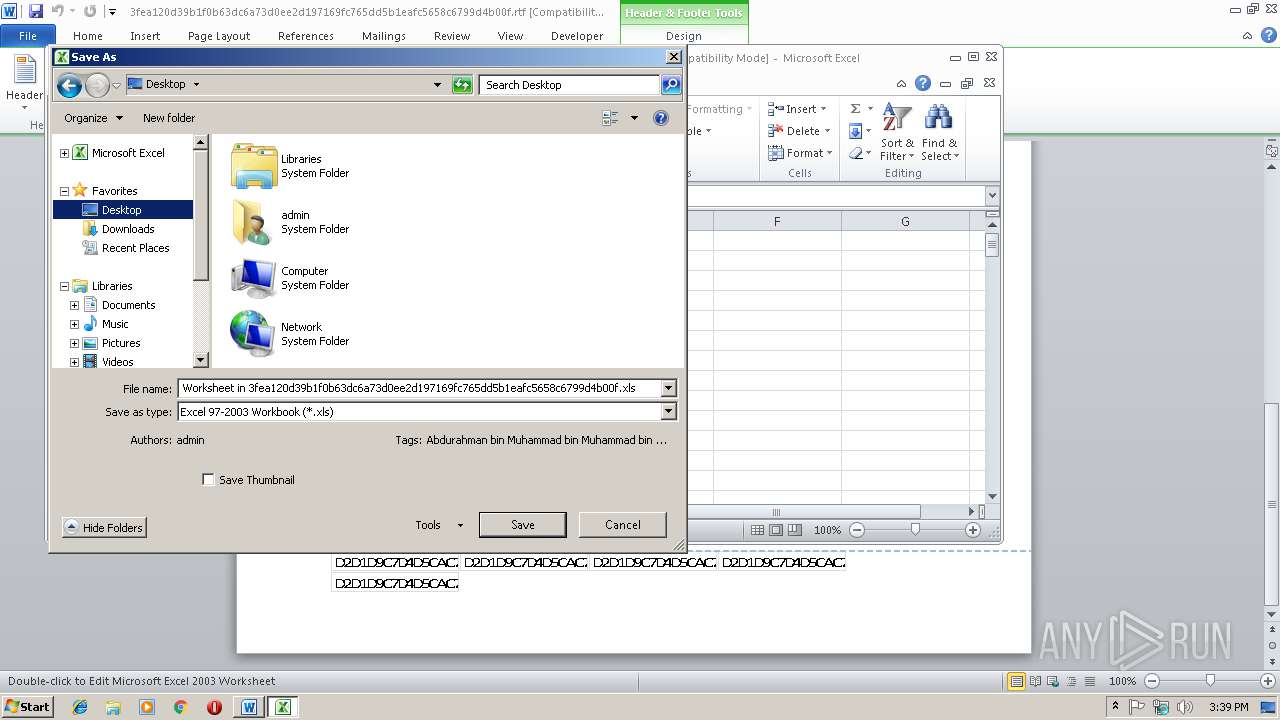Click Find & Select binoculars in Excel
Viewport: 1280px width, 720px height.
click(939, 132)
